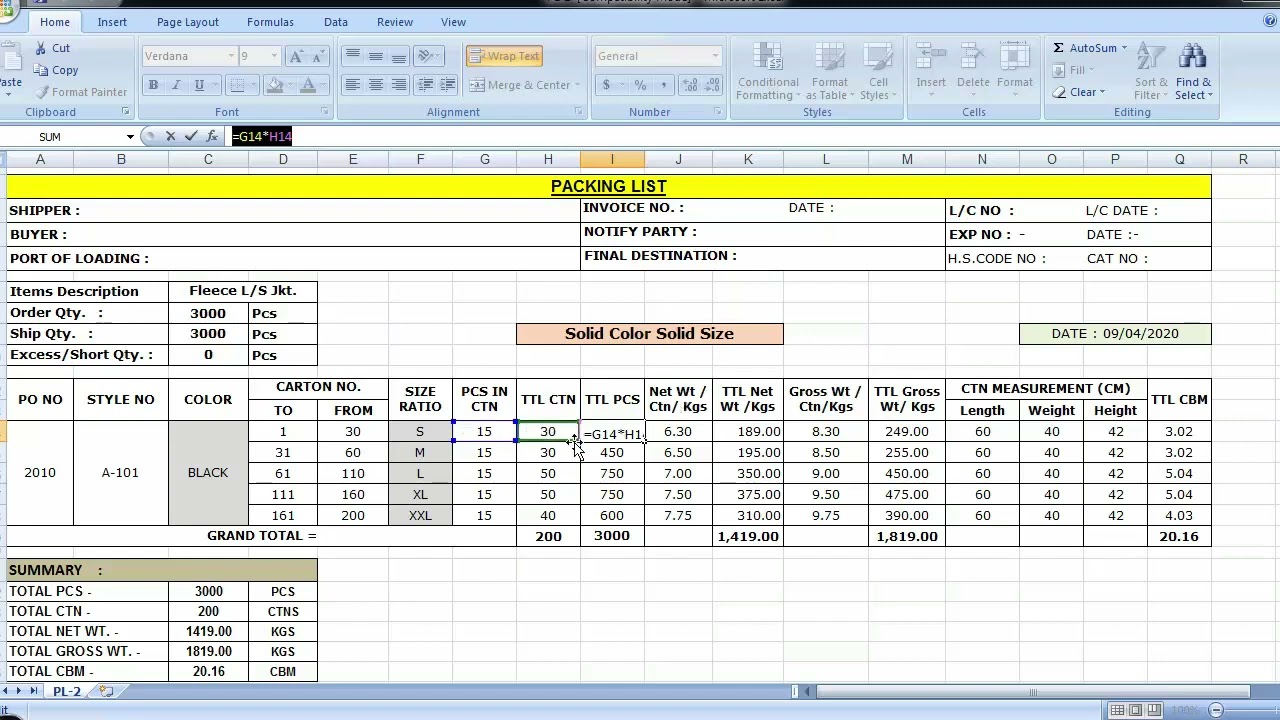Open the Verdana font name dropdown
The image size is (1280, 720).
pyautogui.click(x=231, y=56)
